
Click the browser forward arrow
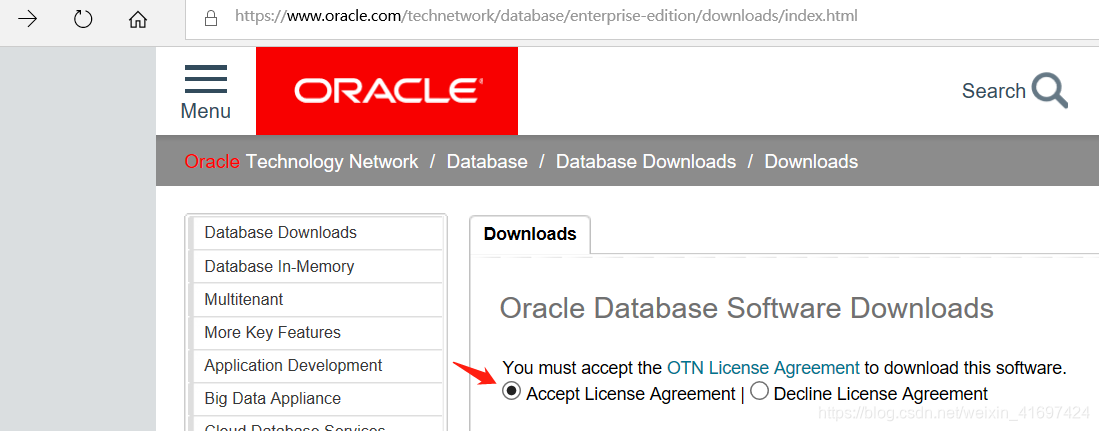[x=27, y=19]
